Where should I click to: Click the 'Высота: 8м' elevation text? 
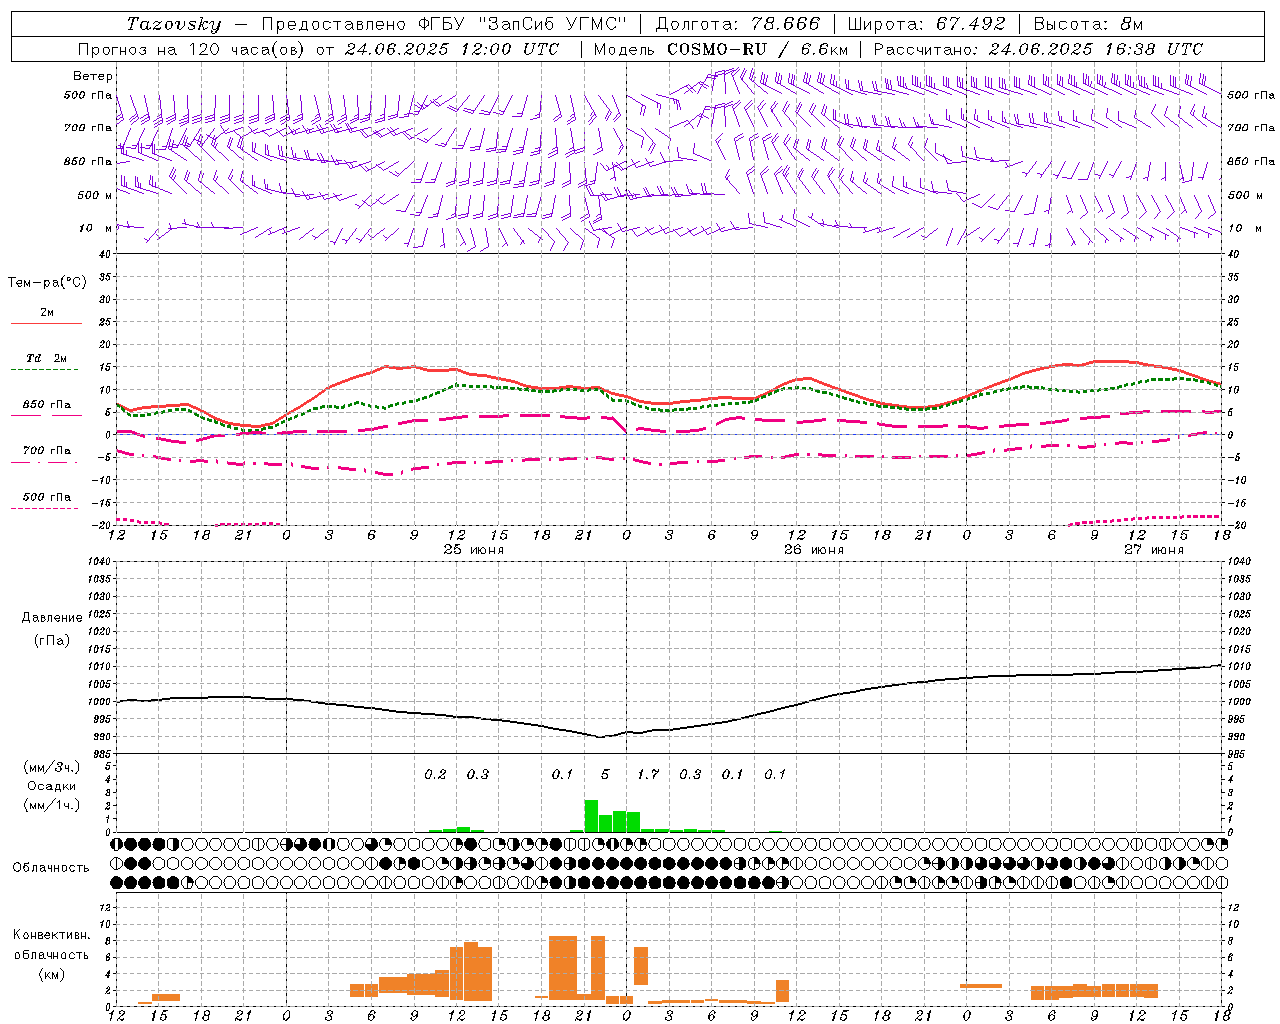1087,24
